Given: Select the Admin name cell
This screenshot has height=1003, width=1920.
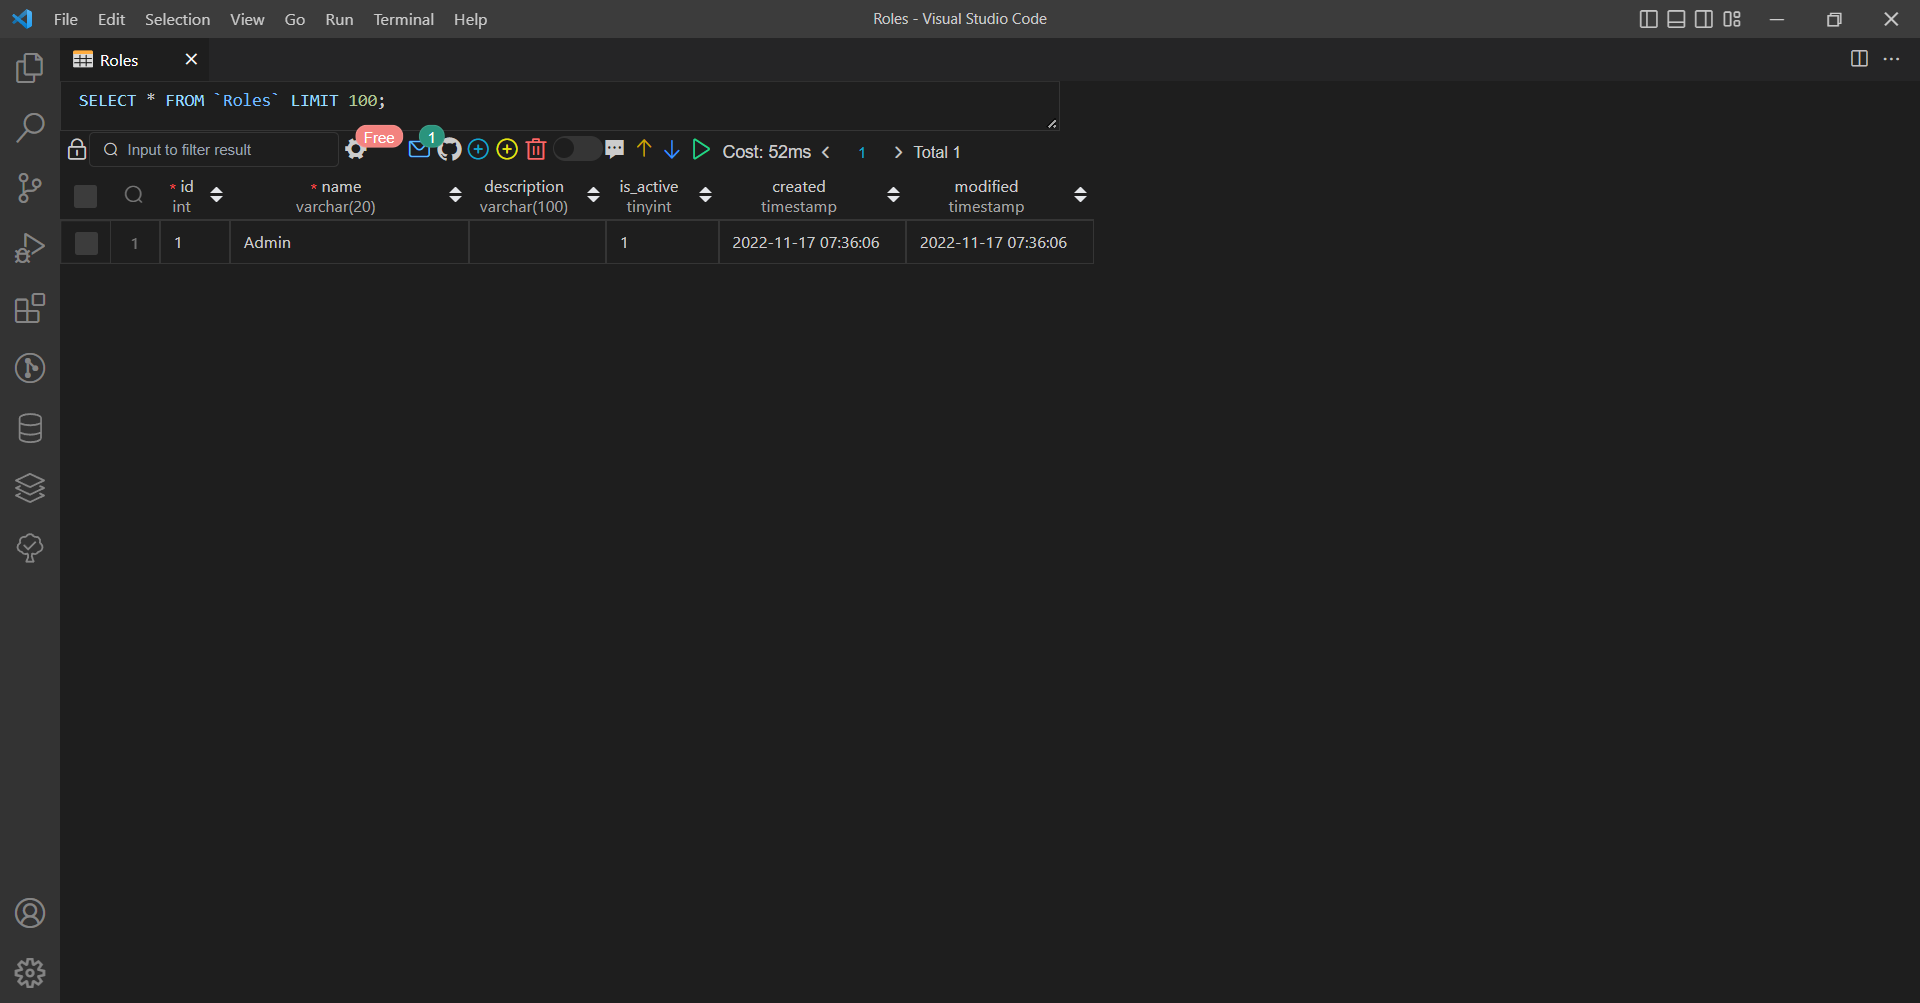Looking at the screenshot, I should pos(350,243).
